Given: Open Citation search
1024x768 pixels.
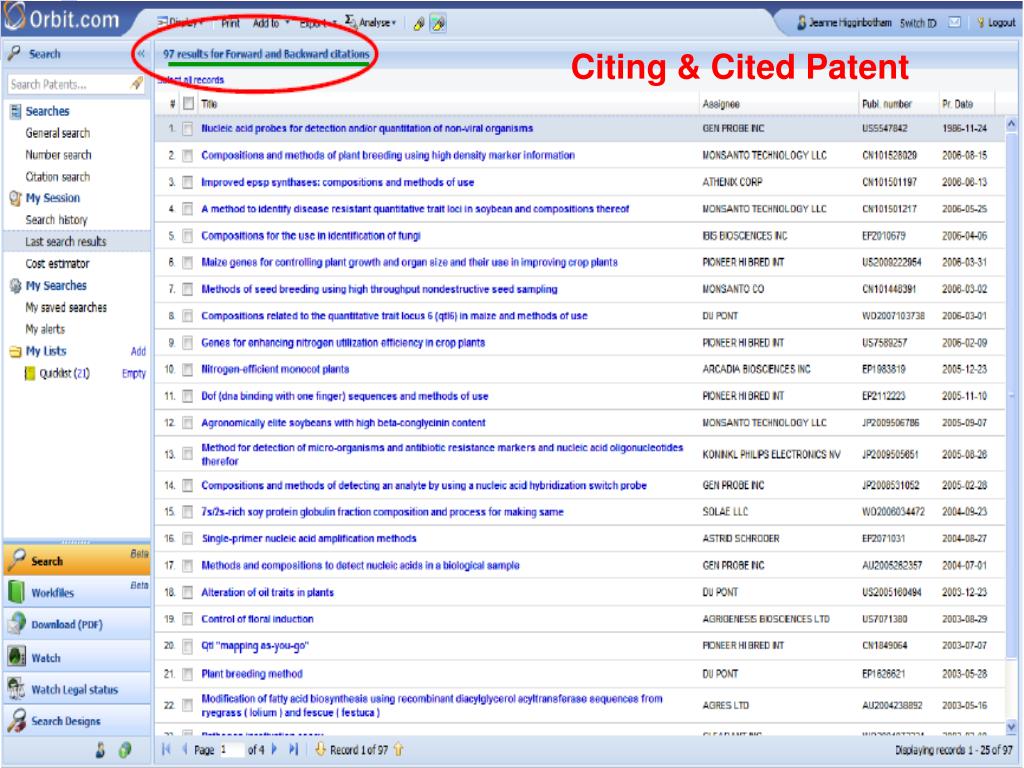Looking at the screenshot, I should tap(57, 177).
